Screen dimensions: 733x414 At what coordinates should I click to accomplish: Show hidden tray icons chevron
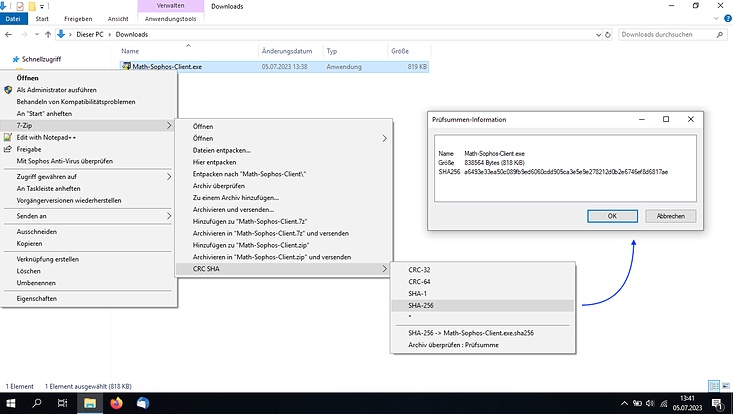pos(624,403)
